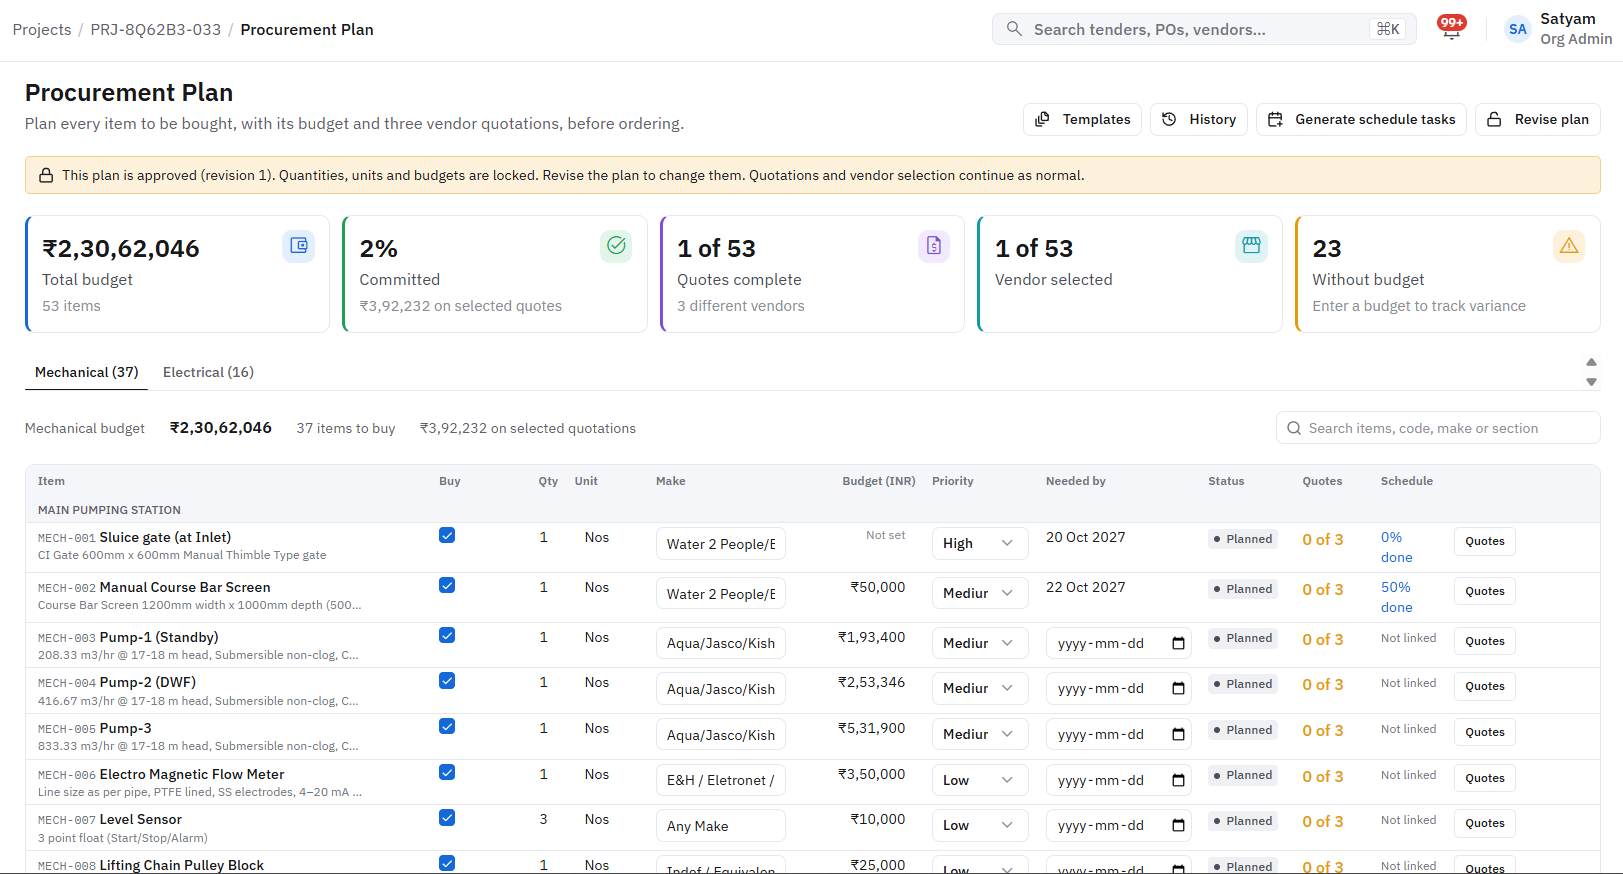Click Generate schedule tasks
This screenshot has width=1623, height=874.
[x=1361, y=119]
